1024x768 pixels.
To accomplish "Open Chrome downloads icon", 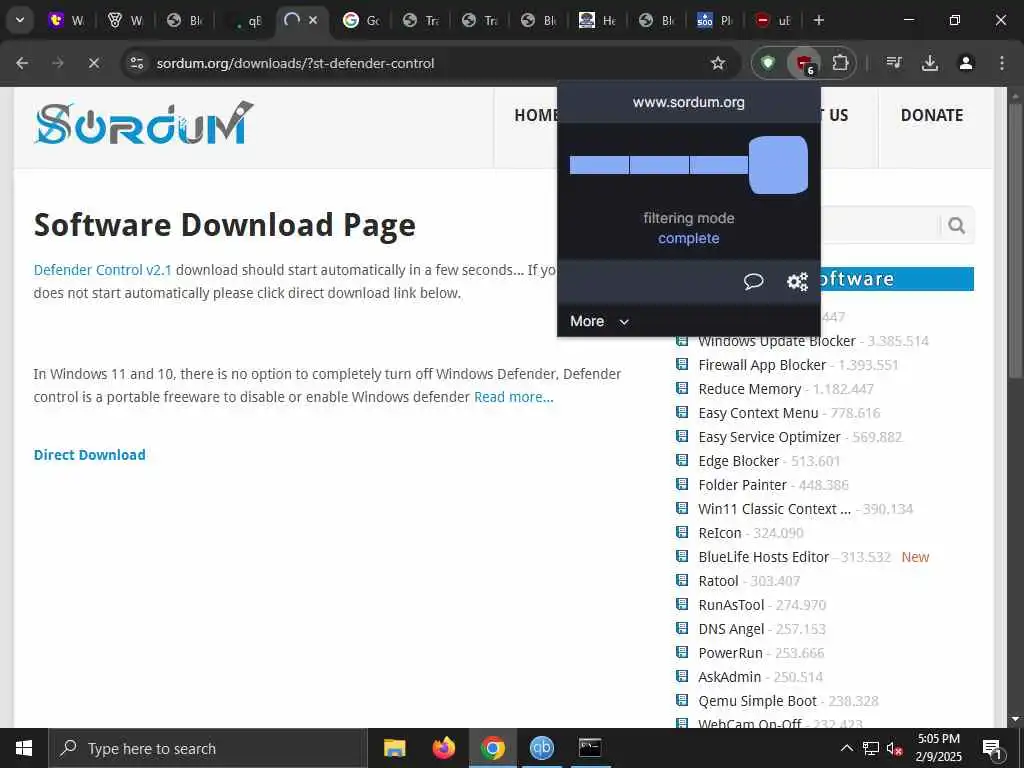I will [930, 63].
